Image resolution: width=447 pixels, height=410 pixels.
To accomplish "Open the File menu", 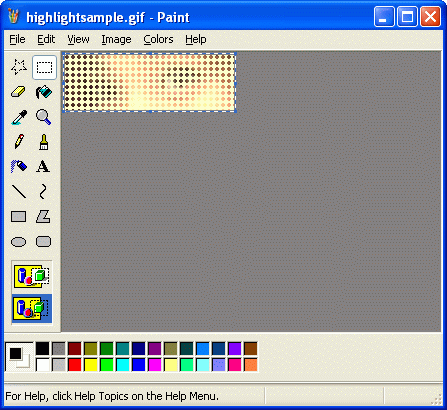I will click(17, 39).
